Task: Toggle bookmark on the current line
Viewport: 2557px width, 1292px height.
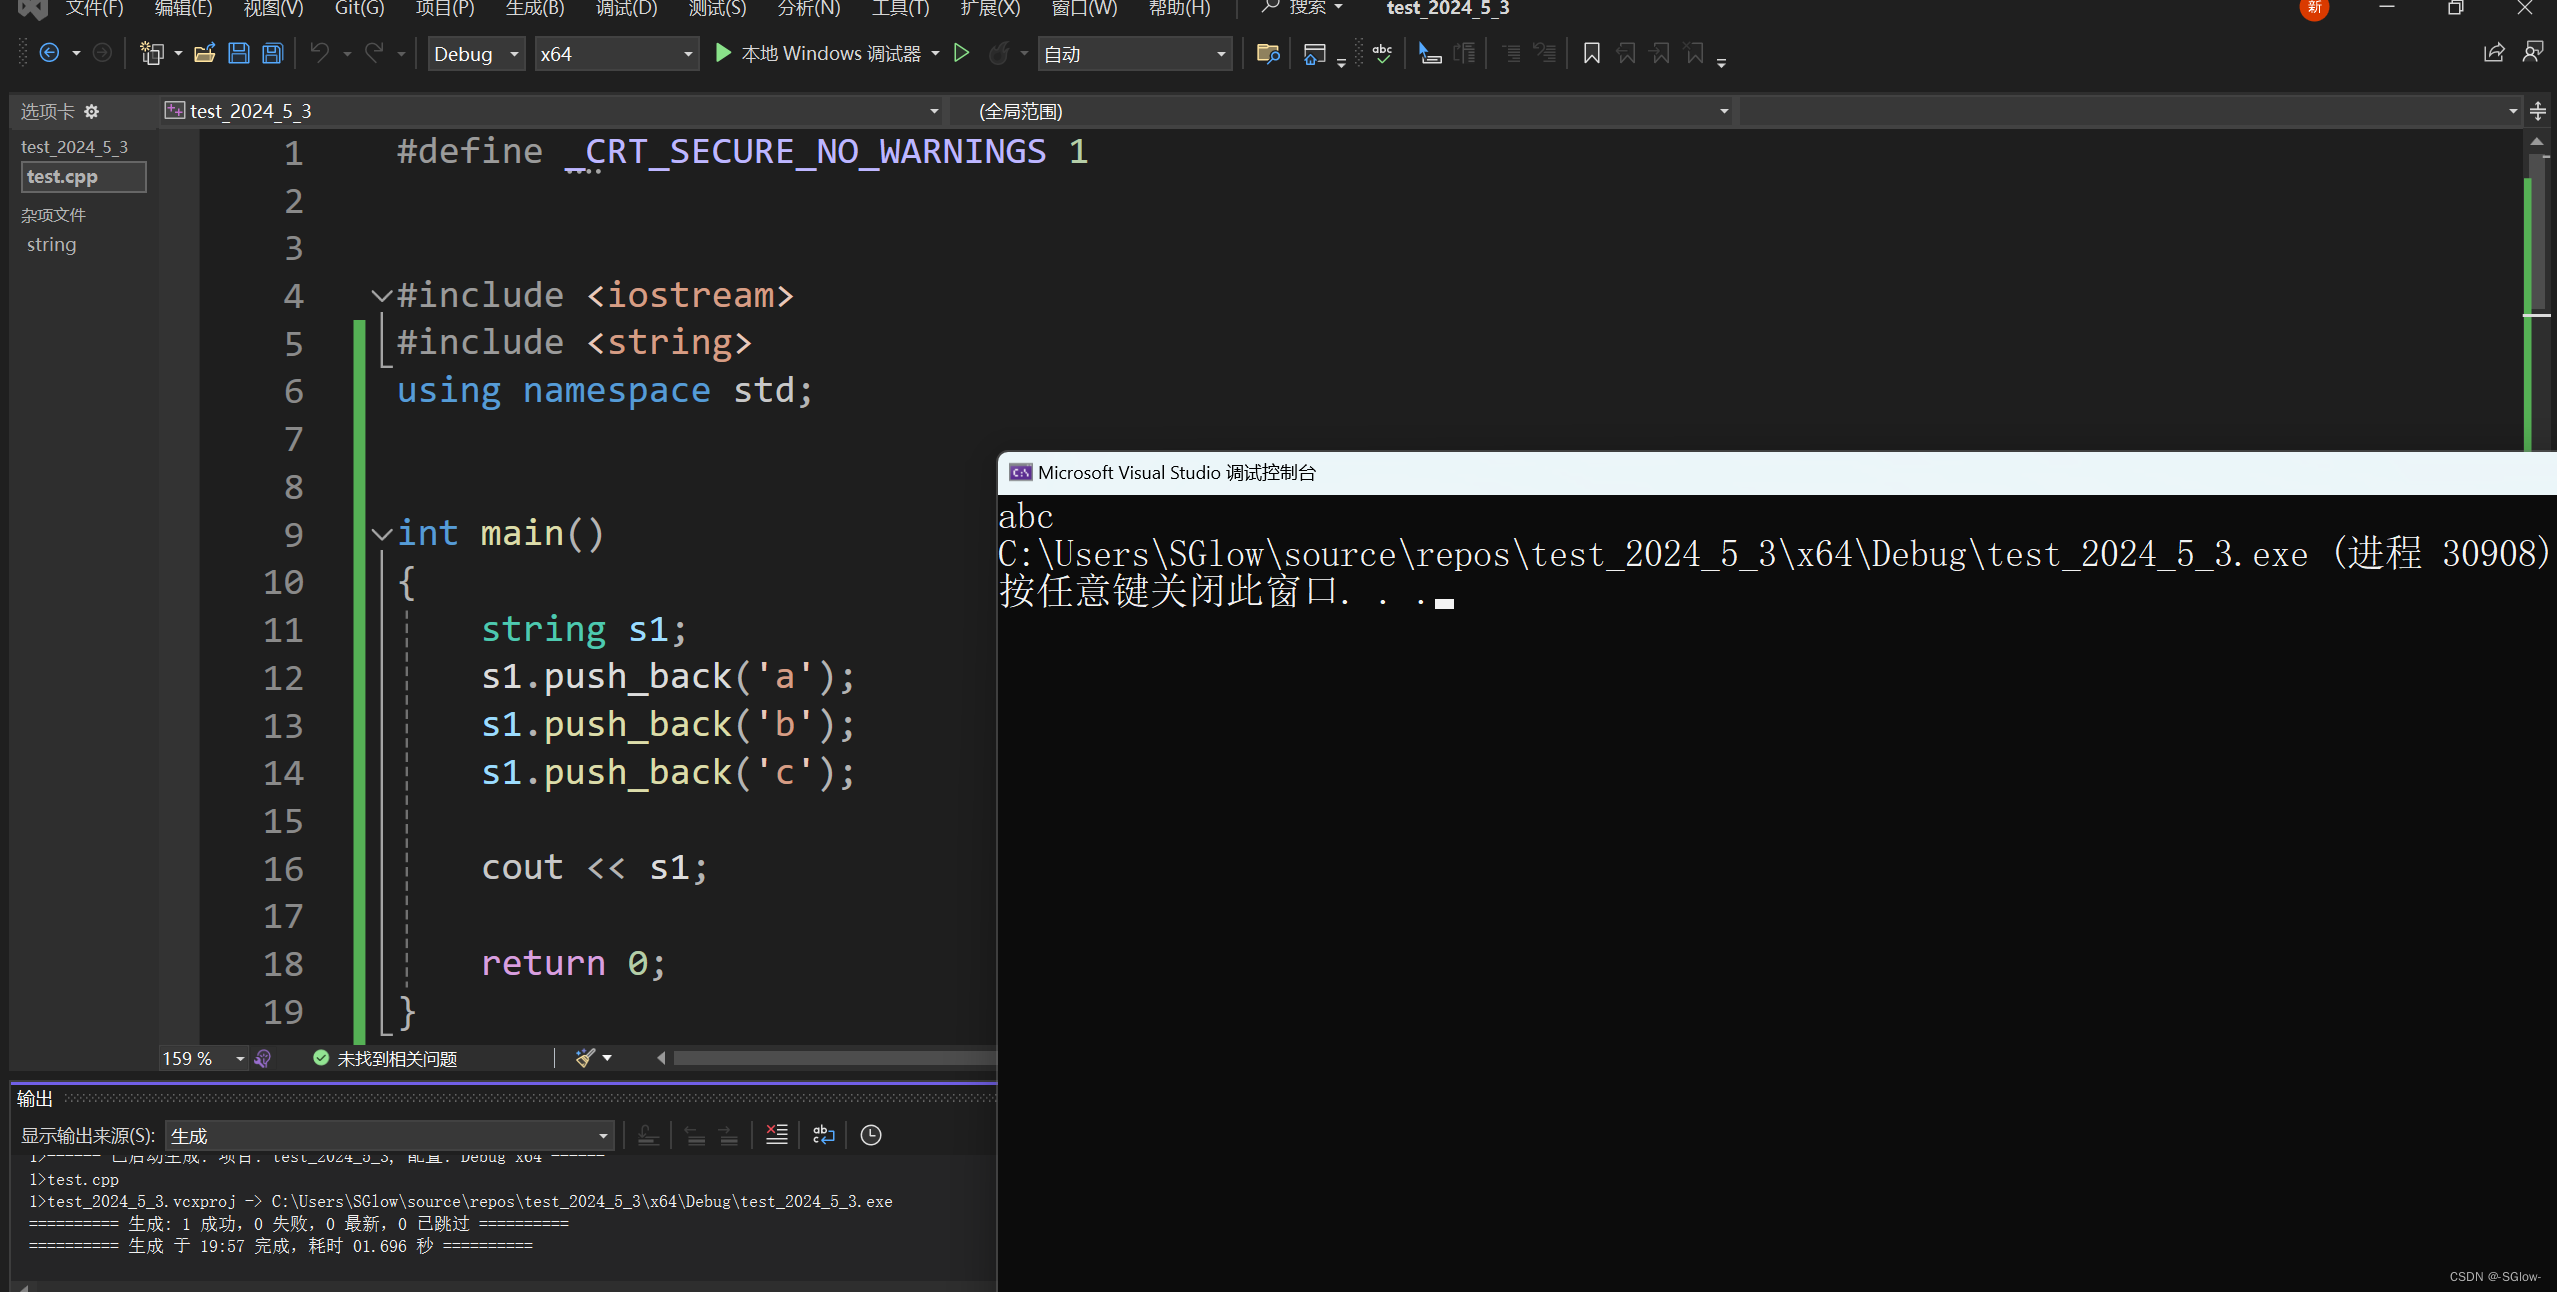Action: point(1591,54)
